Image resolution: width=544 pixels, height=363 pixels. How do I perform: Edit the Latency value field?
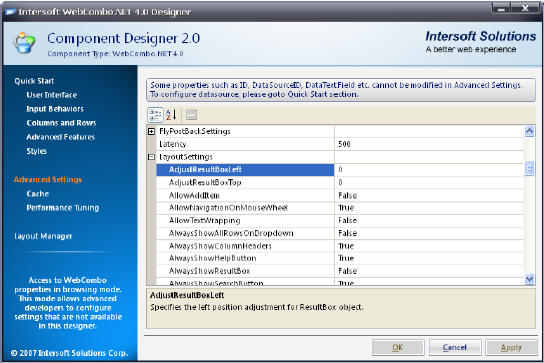click(x=429, y=144)
